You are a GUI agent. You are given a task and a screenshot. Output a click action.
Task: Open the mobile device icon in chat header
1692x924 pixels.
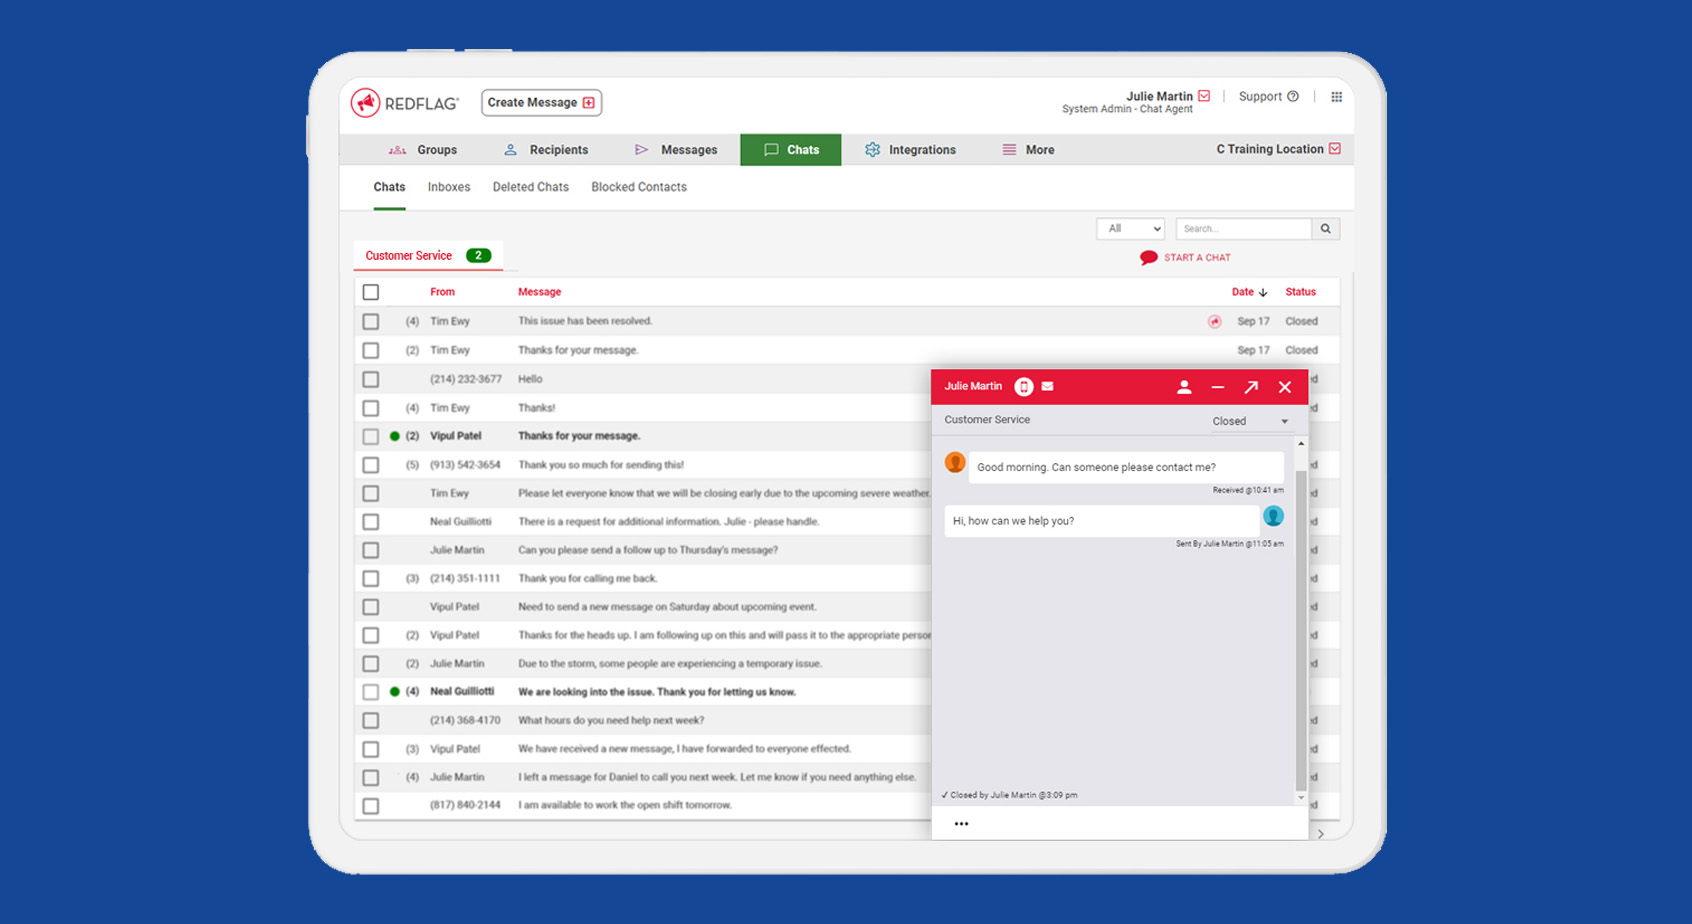[1023, 387]
